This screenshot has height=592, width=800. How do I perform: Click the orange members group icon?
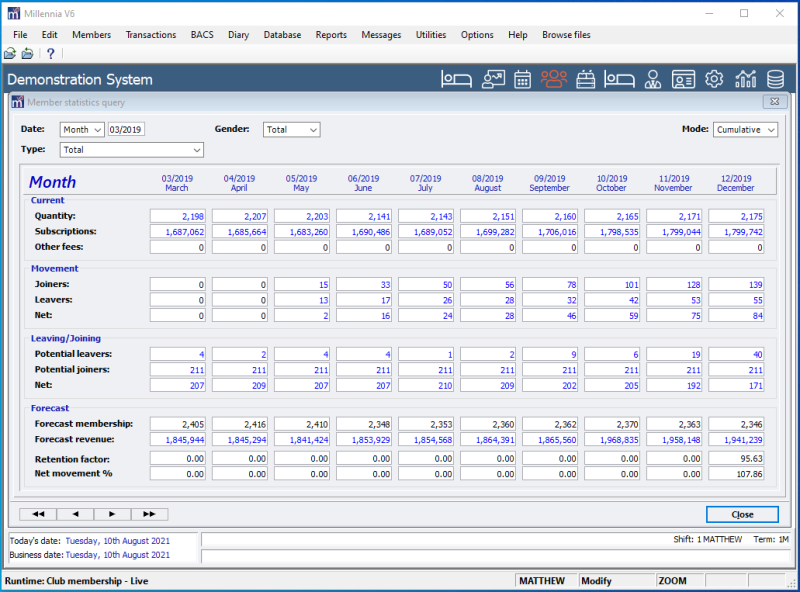coord(554,79)
